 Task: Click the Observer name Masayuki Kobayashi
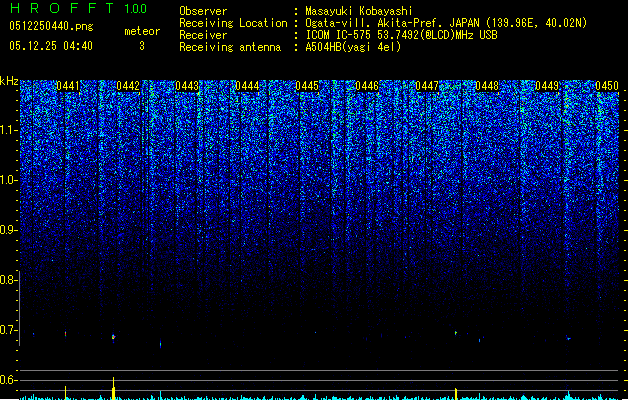359,11
